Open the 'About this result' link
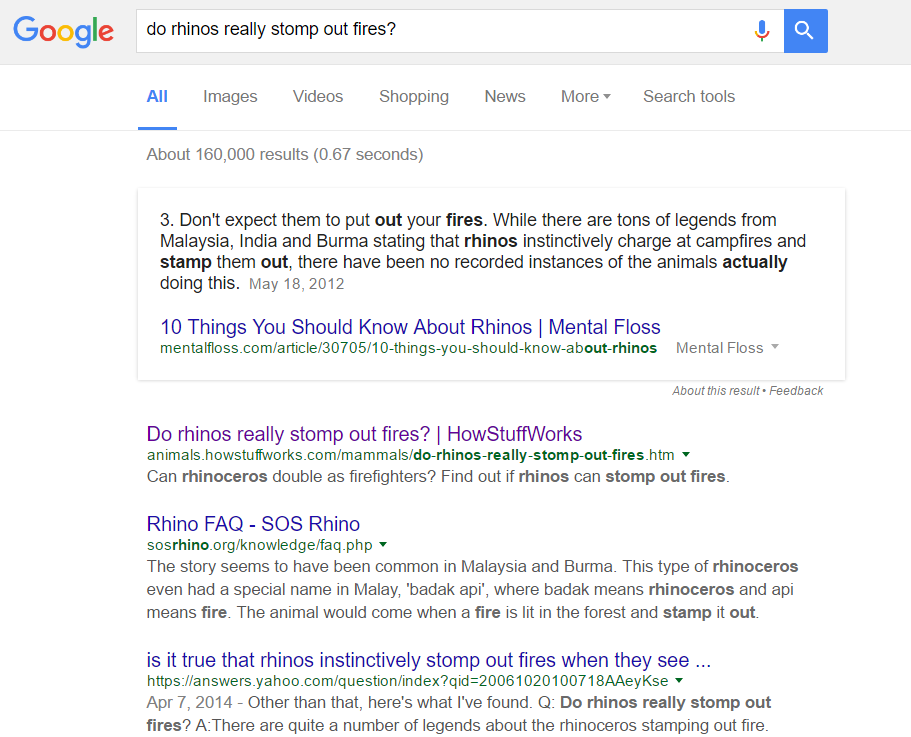Image resolution: width=911 pixels, height=737 pixels. pyautogui.click(x=716, y=391)
